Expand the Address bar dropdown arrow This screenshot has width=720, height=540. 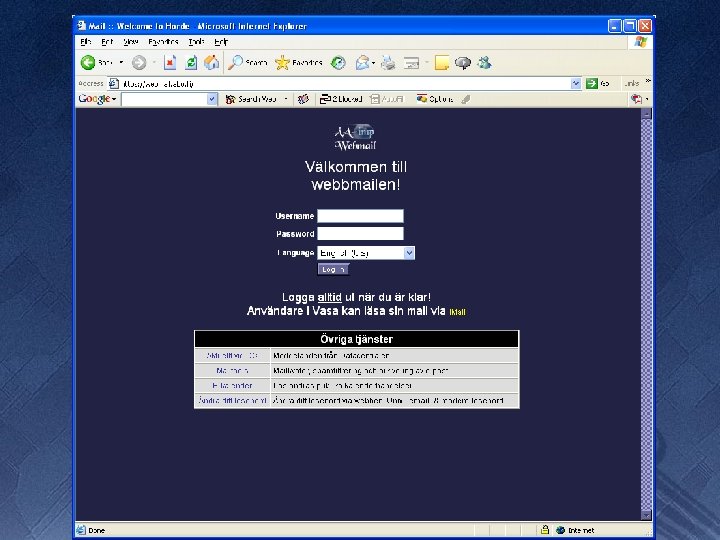point(576,84)
